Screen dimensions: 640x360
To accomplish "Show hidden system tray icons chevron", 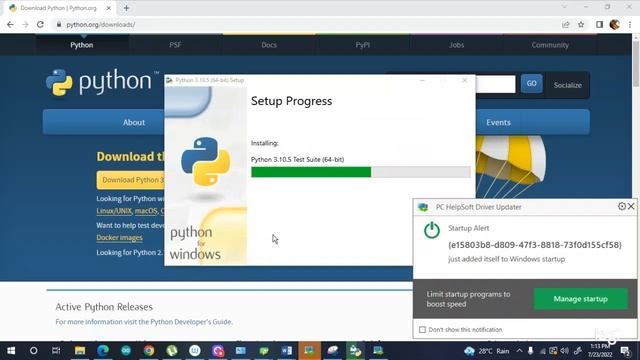I will tap(519, 351).
